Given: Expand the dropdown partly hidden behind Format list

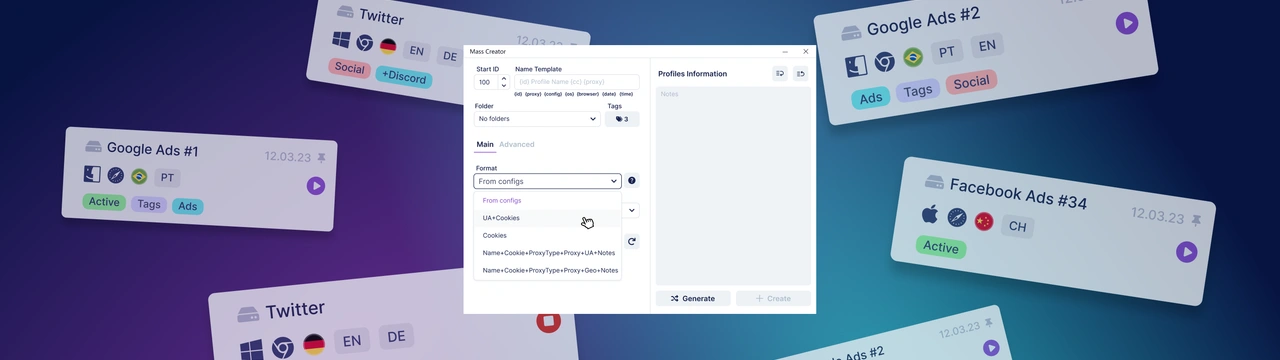Looking at the screenshot, I should (630, 210).
